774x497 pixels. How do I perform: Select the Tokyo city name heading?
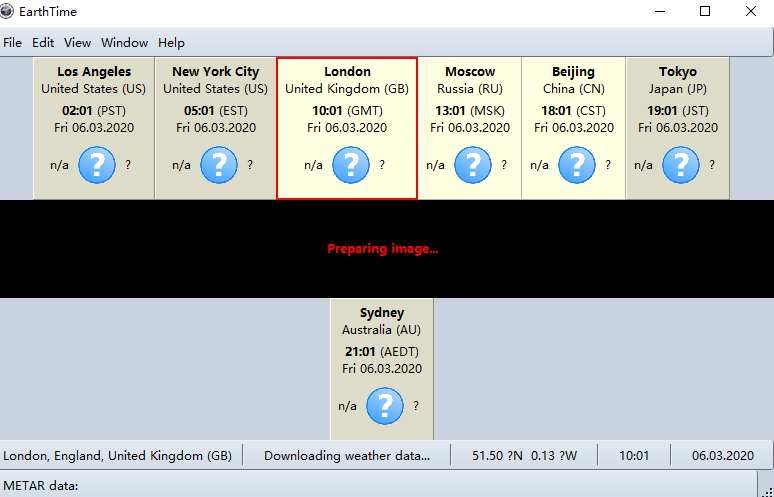[678, 72]
